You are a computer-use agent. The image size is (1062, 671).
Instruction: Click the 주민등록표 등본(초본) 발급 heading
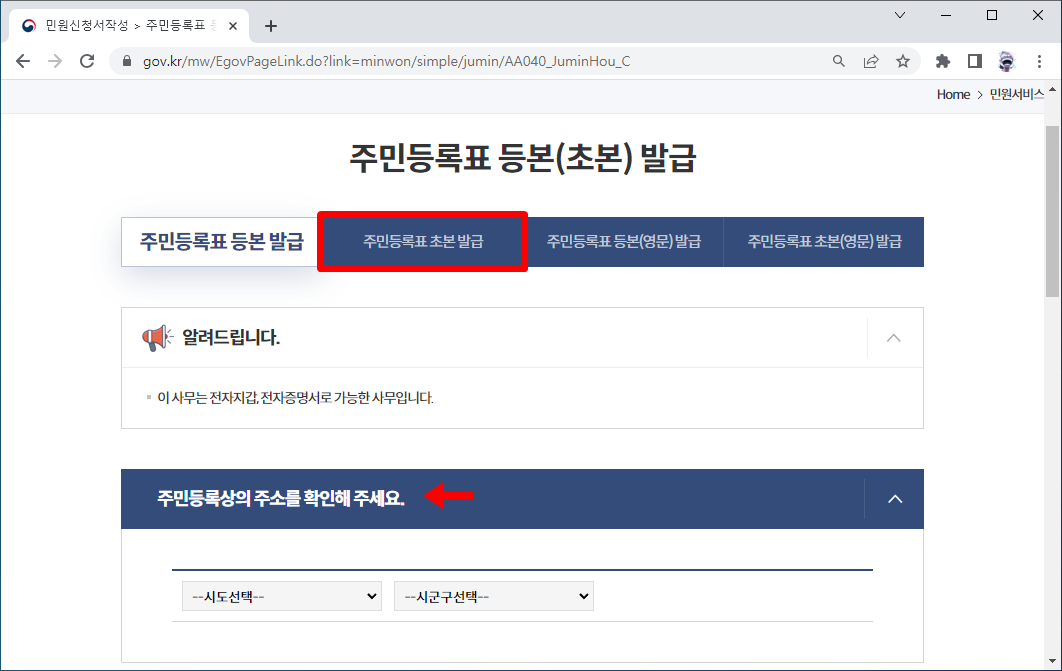pyautogui.click(x=522, y=158)
